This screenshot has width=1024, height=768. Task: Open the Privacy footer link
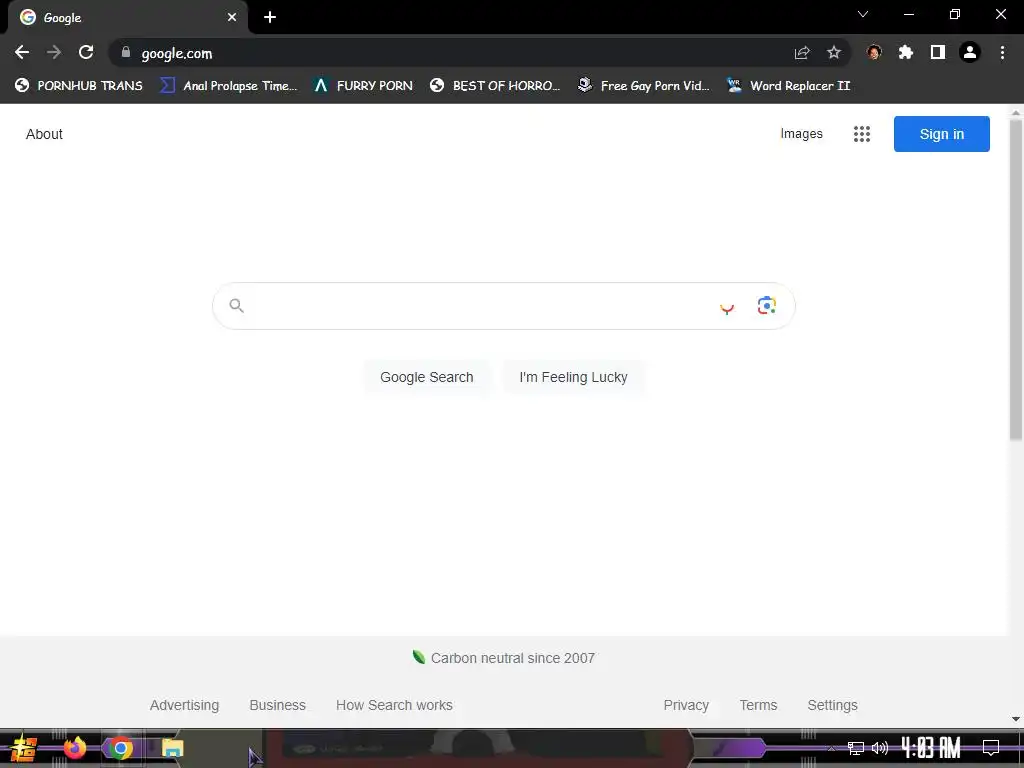click(x=686, y=705)
